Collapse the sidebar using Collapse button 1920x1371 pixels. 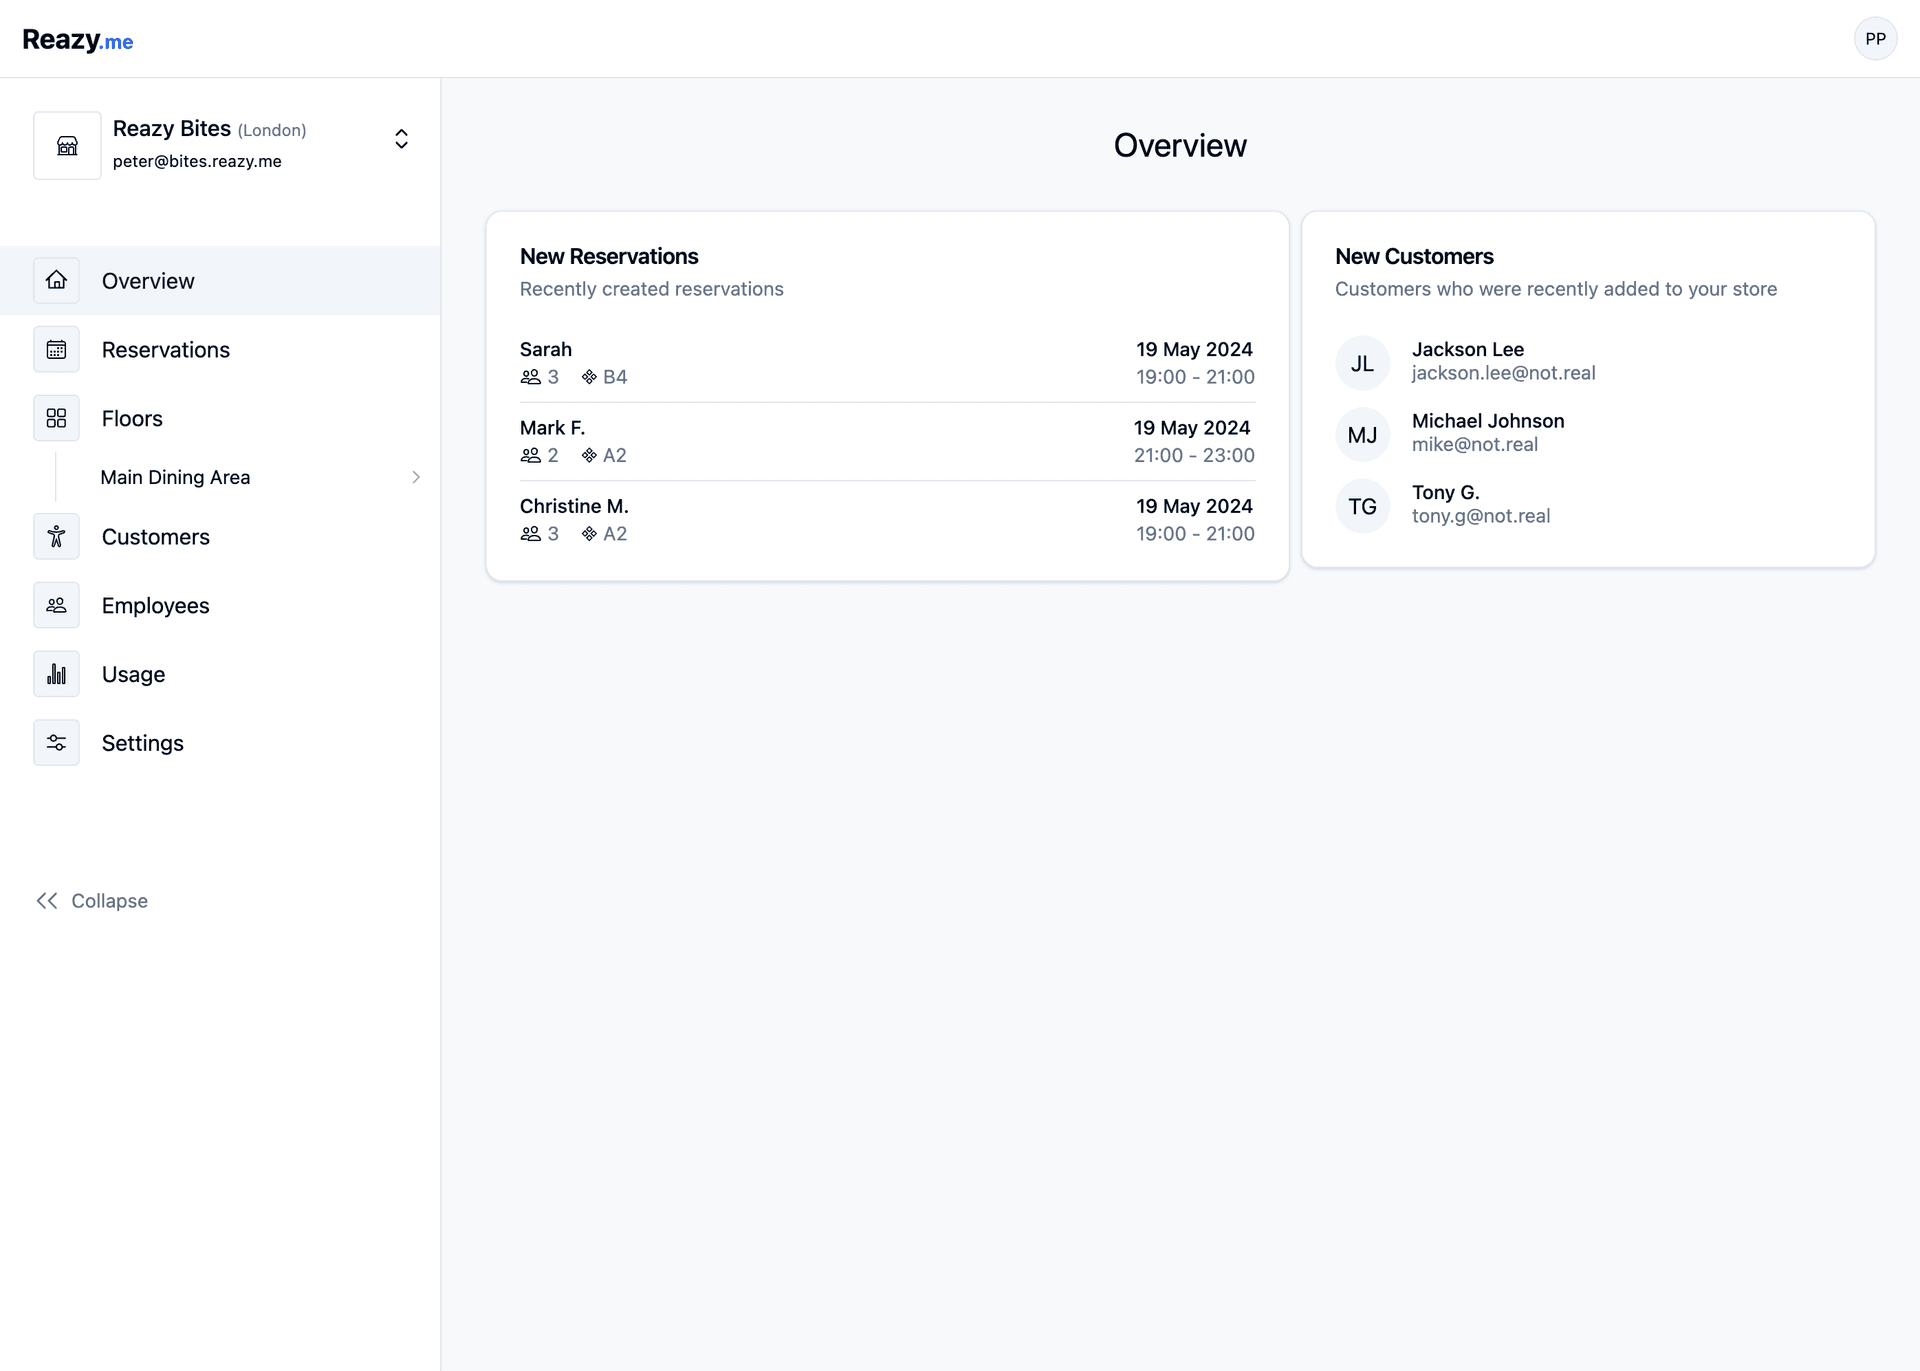(93, 901)
